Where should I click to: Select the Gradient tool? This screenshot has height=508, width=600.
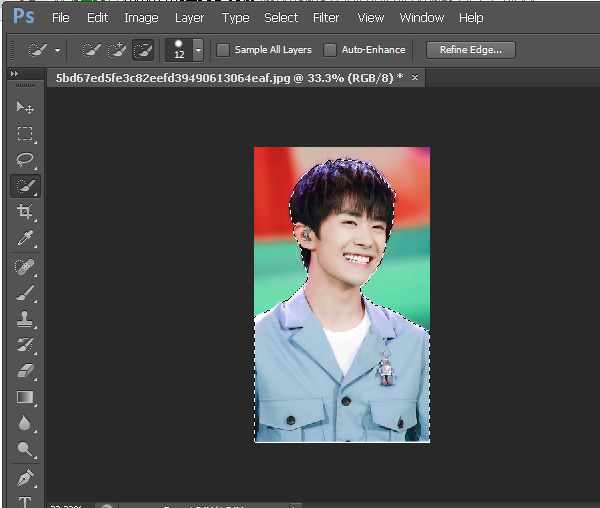pos(25,397)
